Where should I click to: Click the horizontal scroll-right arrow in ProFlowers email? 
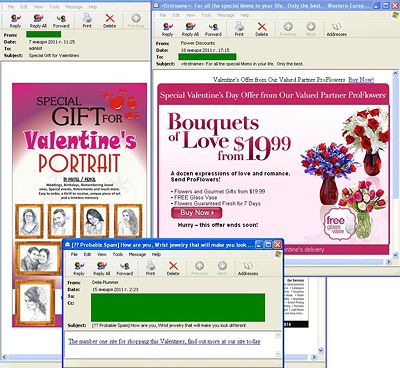(x=389, y=262)
